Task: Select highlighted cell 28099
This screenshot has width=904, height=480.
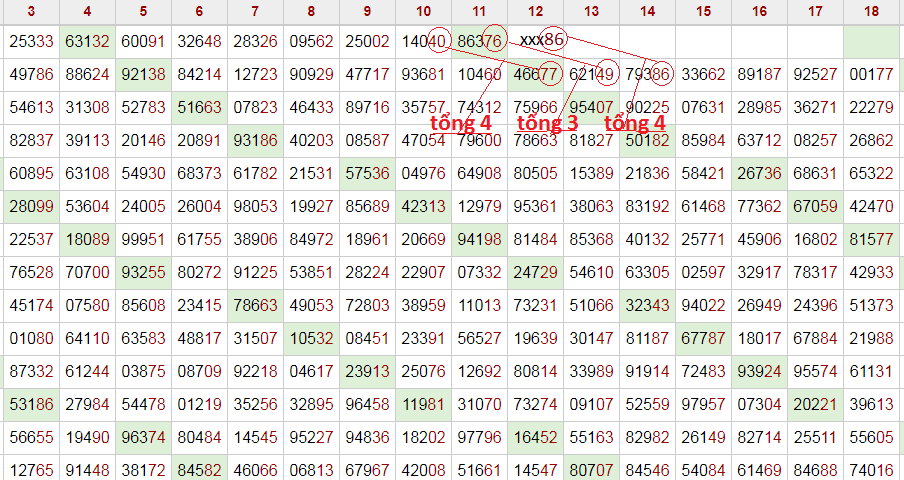Action: (x=31, y=206)
